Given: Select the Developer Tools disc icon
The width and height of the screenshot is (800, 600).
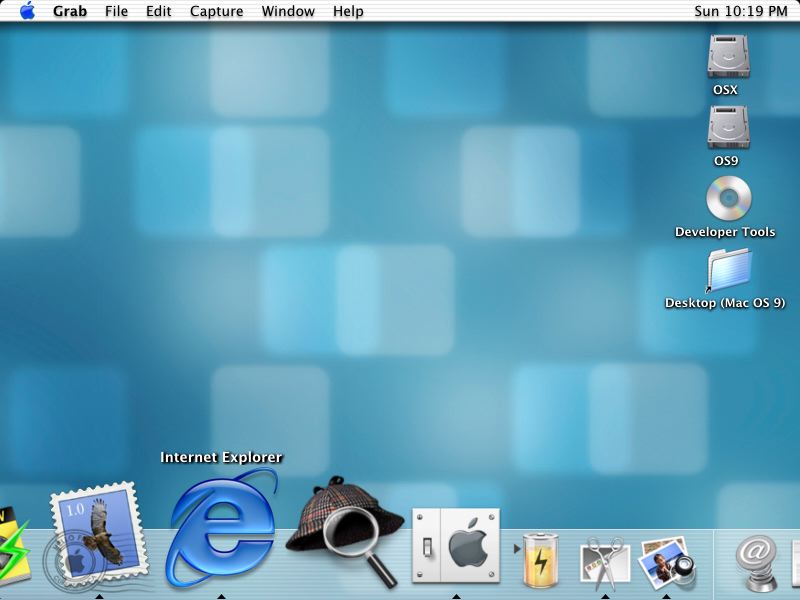Looking at the screenshot, I should [726, 198].
